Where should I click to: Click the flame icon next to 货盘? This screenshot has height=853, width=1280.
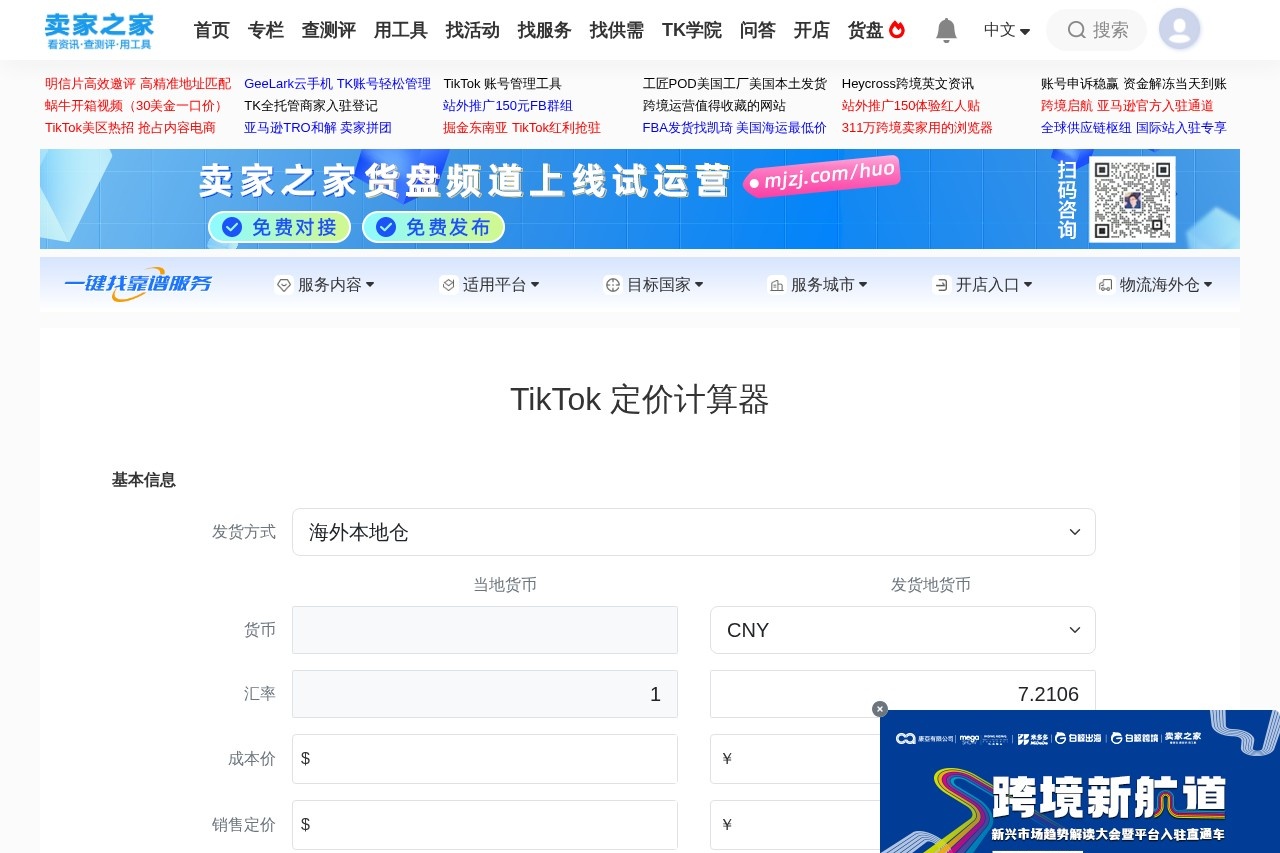click(896, 28)
